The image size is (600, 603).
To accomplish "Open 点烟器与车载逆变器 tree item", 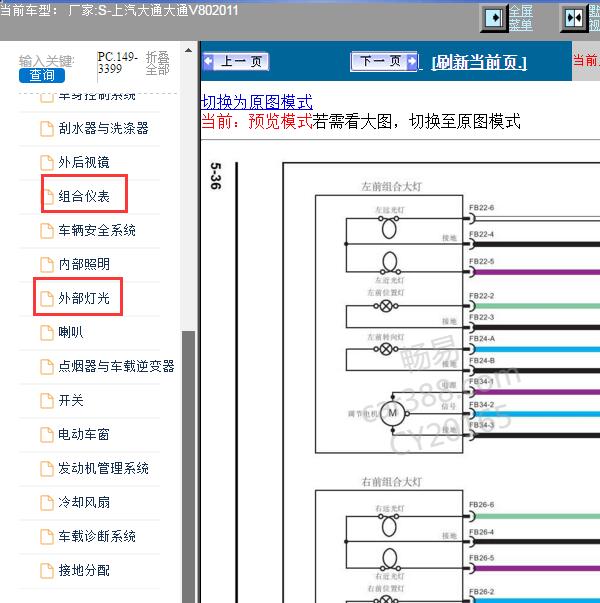I will coord(116,366).
